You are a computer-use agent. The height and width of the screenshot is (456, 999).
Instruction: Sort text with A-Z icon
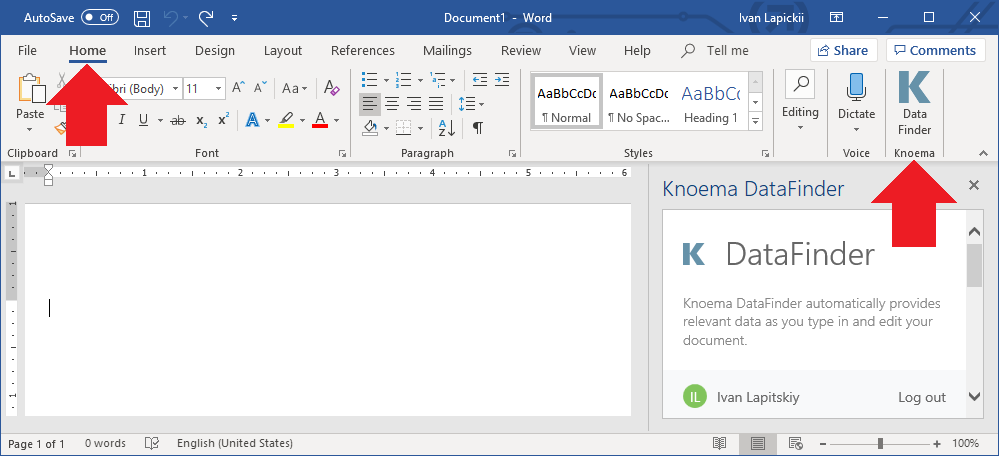point(447,128)
